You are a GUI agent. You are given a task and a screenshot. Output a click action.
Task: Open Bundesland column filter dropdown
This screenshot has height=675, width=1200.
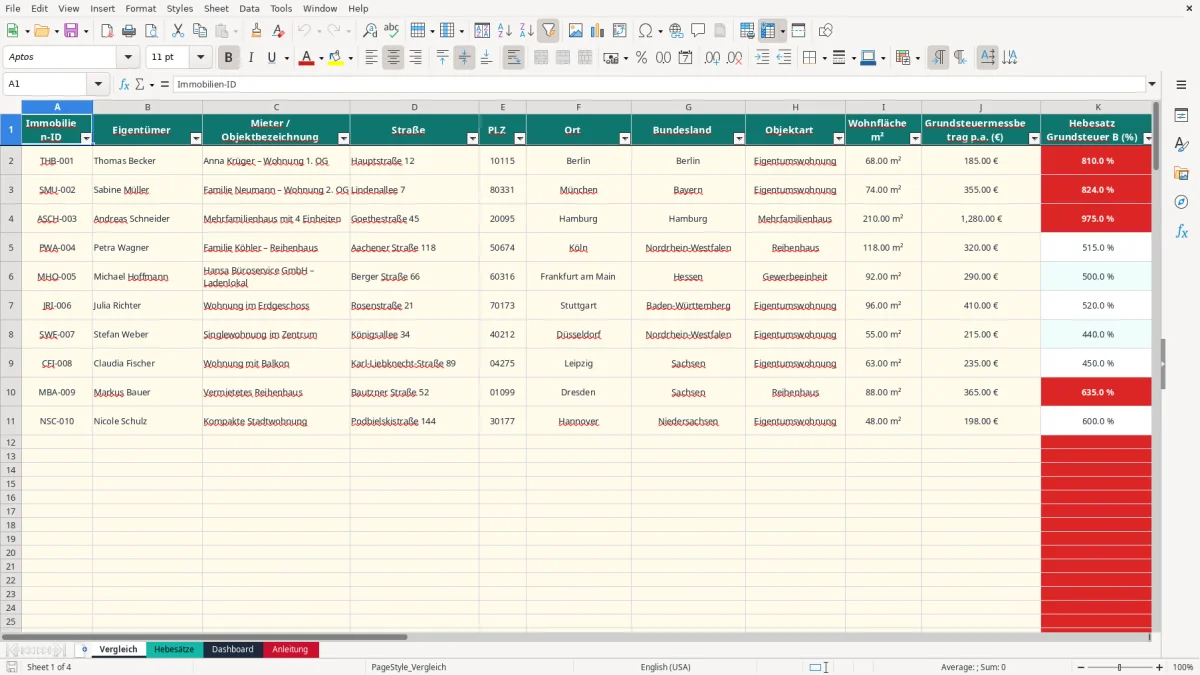pyautogui.click(x=737, y=138)
